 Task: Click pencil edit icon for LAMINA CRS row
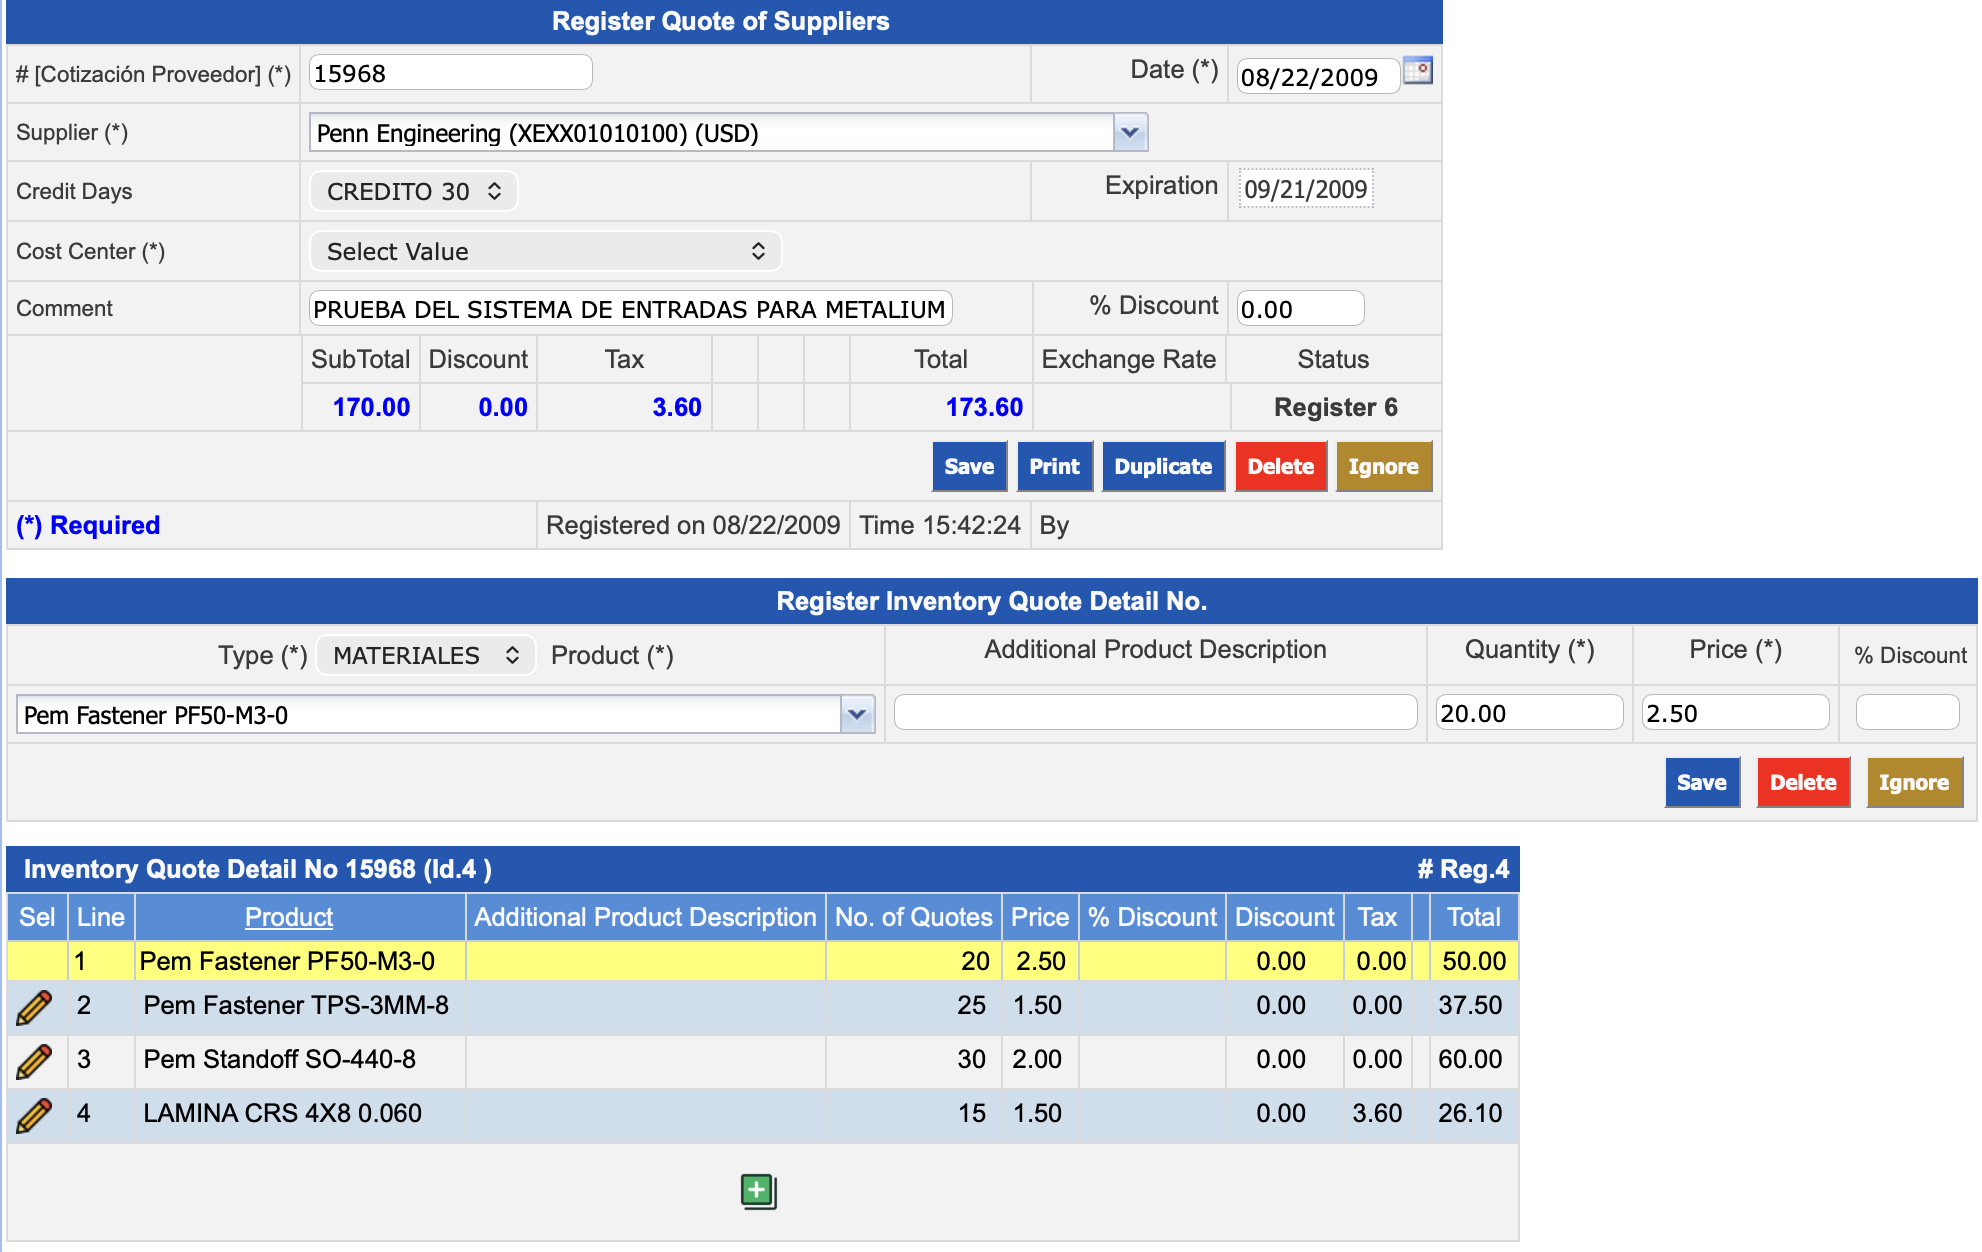34,1115
